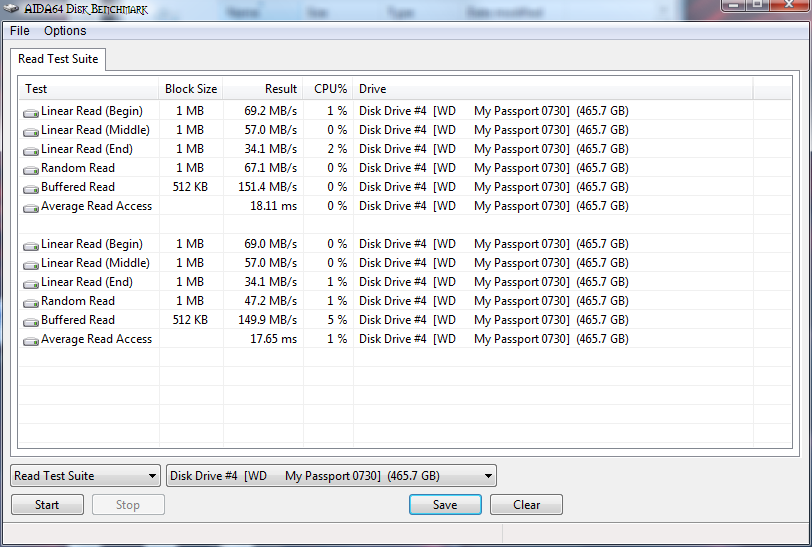Select the 69.2 MB/s result value

pos(270,111)
